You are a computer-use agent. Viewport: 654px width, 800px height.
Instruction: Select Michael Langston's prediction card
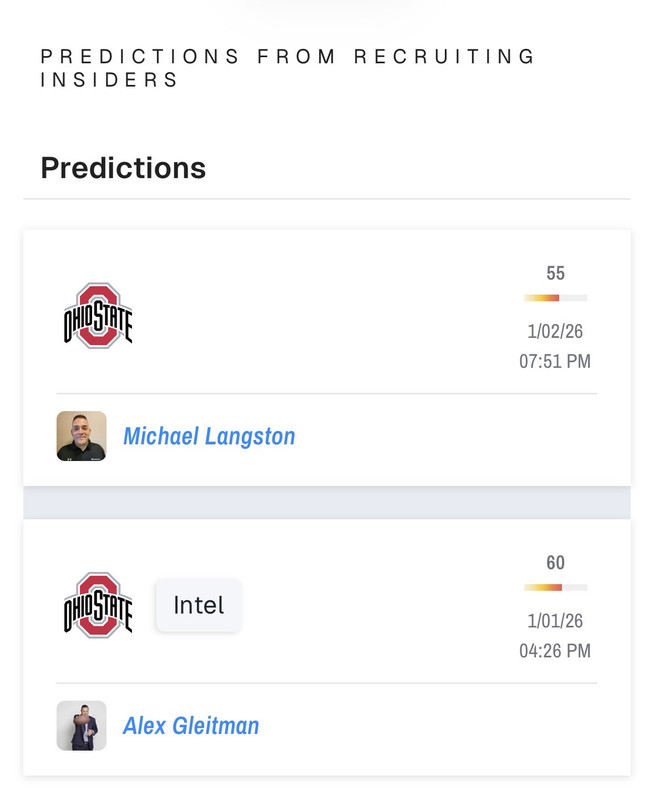[x=327, y=358]
